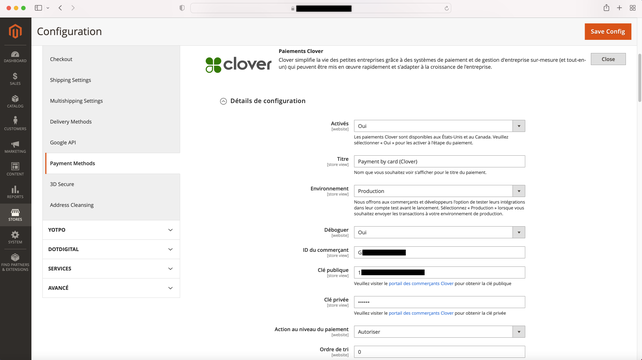
Task: Show Safari tab overview
Action: pyautogui.click(x=633, y=8)
